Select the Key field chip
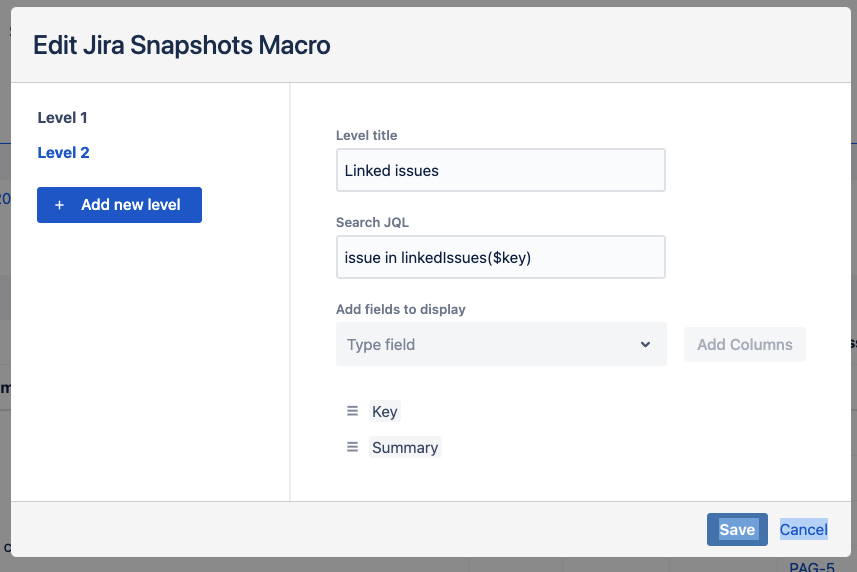Screen dimensions: 857x572 pyautogui.click(x=385, y=411)
